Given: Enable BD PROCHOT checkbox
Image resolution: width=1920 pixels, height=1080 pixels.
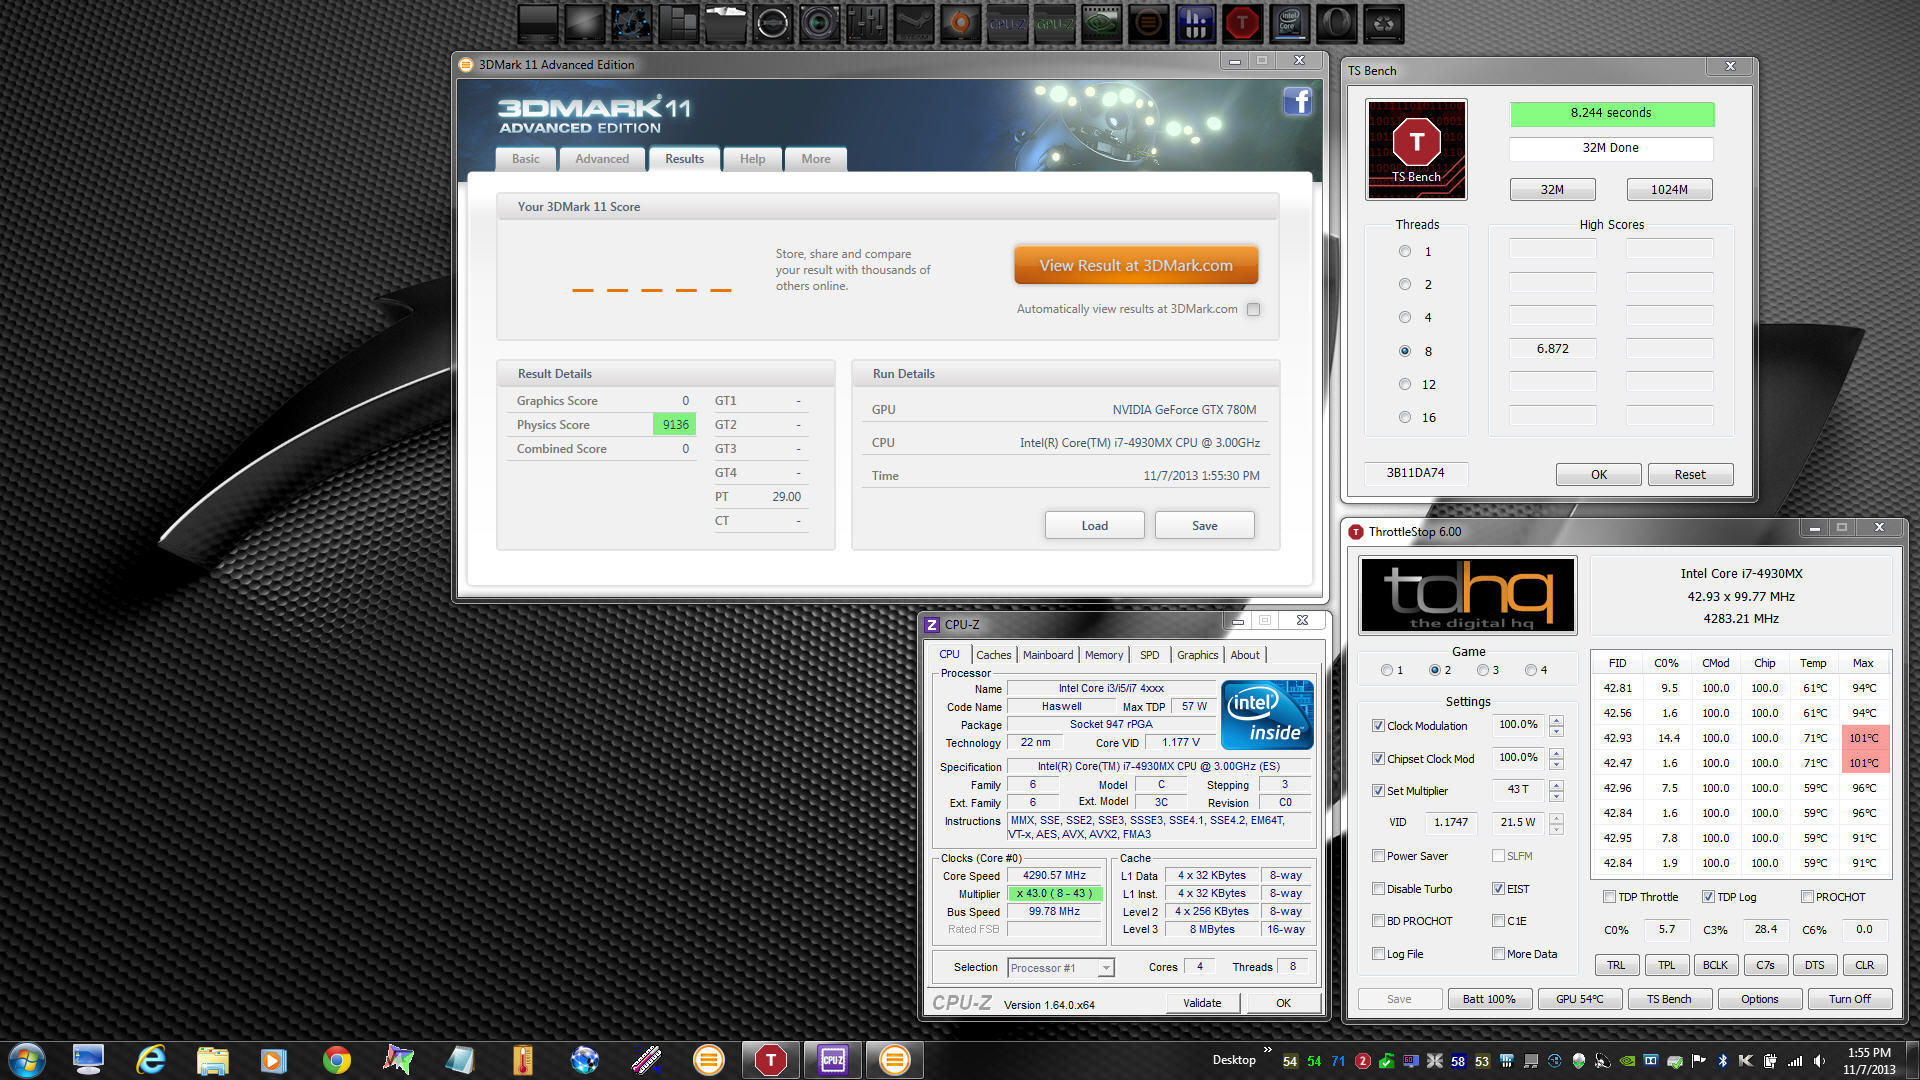Looking at the screenshot, I should click(x=1378, y=921).
